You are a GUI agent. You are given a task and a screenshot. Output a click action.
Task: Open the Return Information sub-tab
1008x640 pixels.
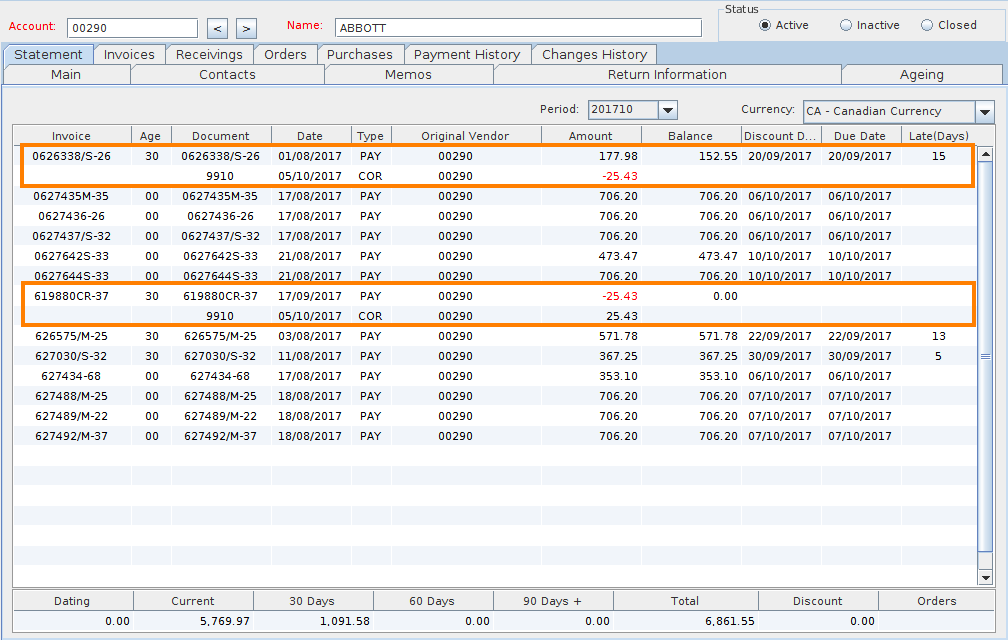click(667, 74)
